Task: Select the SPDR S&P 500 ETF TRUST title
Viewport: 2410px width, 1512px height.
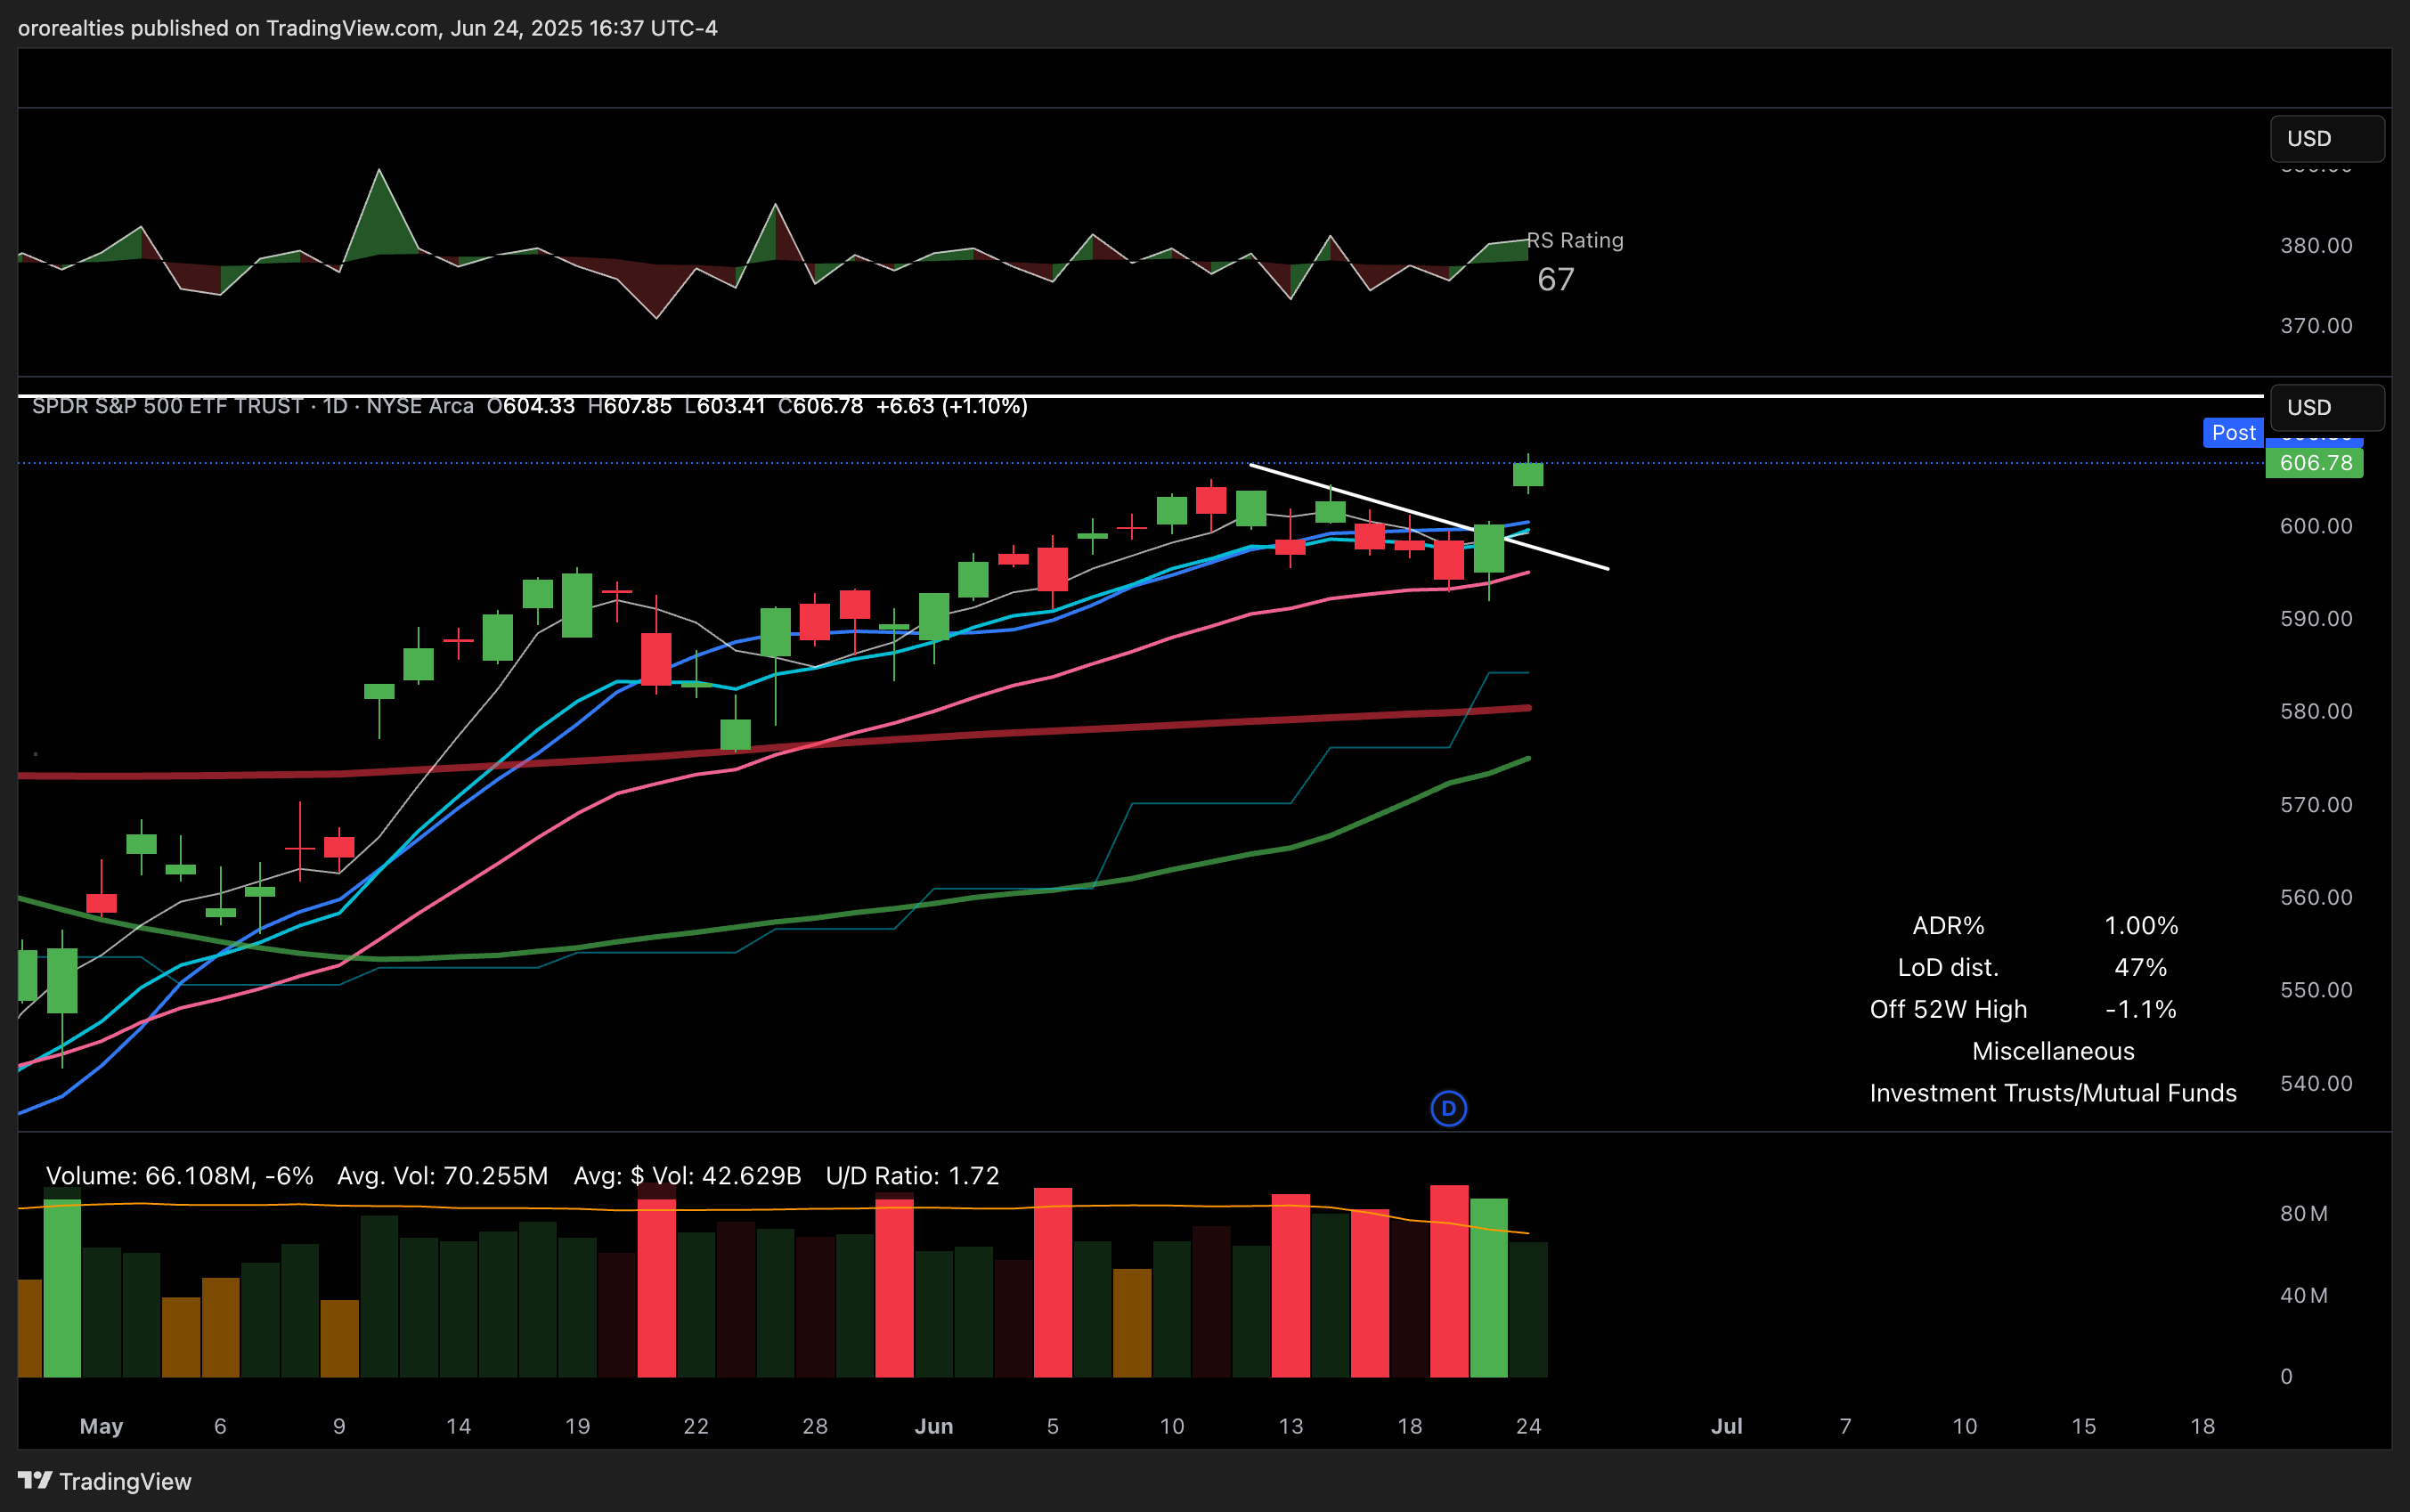Action: coord(168,406)
